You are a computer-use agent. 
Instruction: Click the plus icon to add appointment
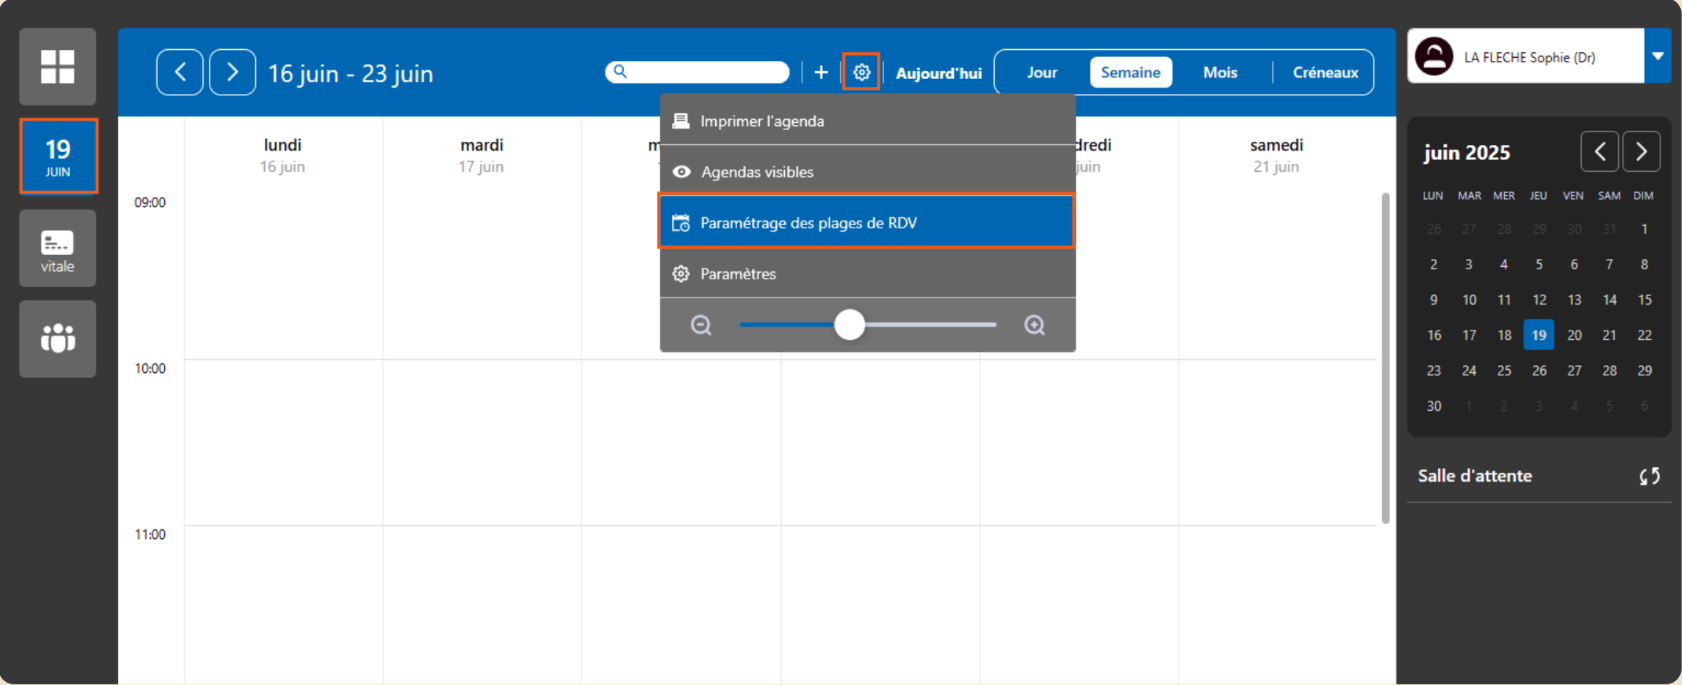821,72
